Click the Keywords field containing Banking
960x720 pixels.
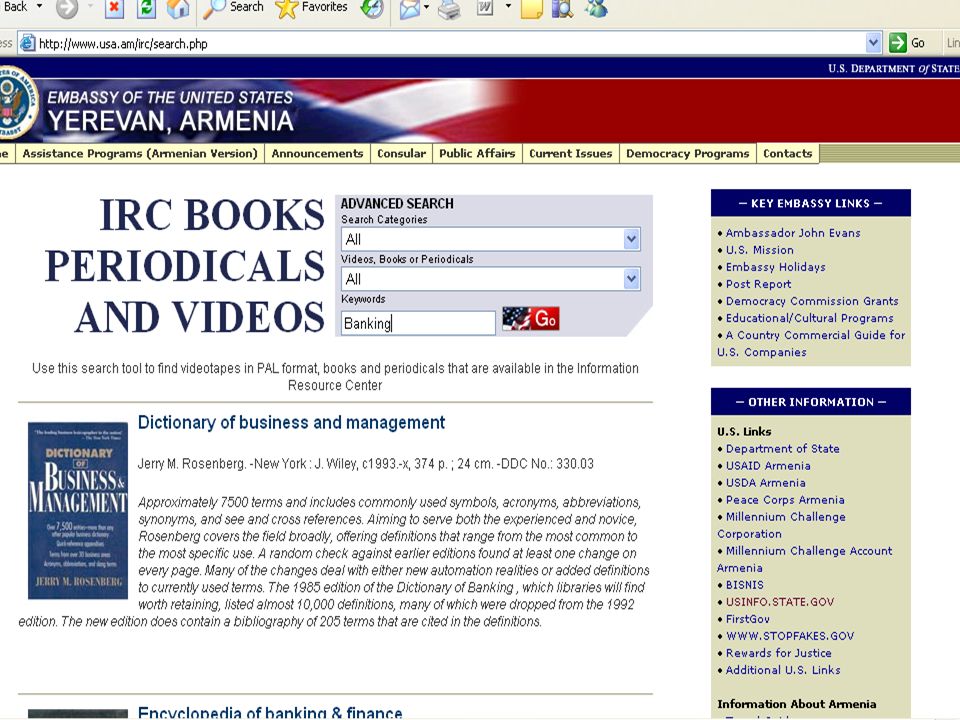tap(418, 323)
